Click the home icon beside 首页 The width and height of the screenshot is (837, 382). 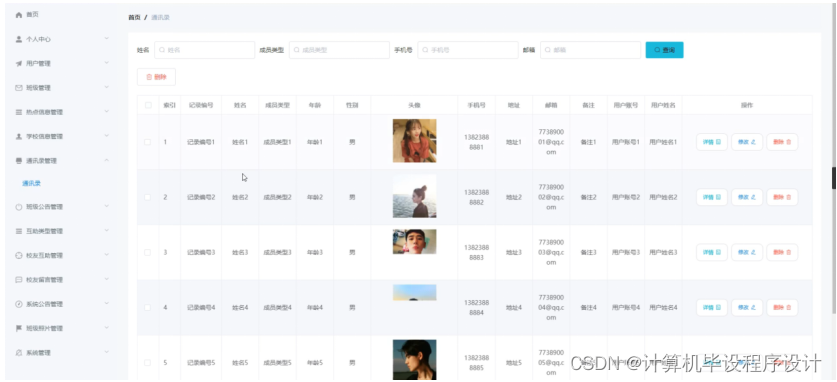pyautogui.click(x=19, y=15)
